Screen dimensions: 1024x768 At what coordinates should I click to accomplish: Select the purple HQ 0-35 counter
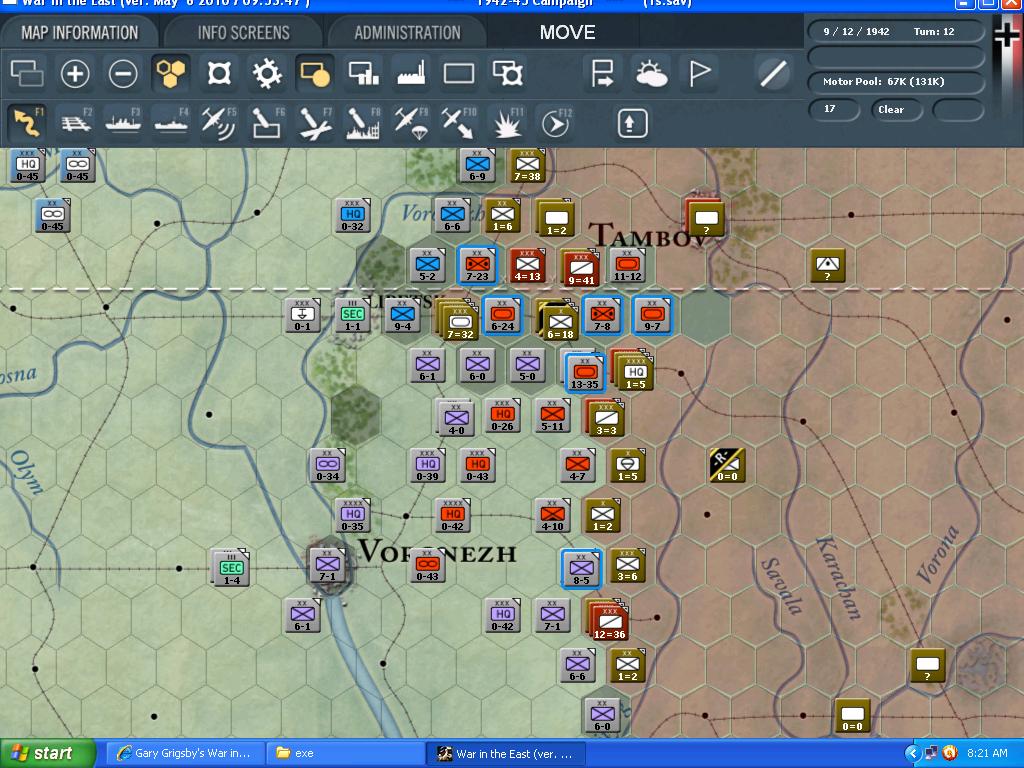[x=353, y=516]
